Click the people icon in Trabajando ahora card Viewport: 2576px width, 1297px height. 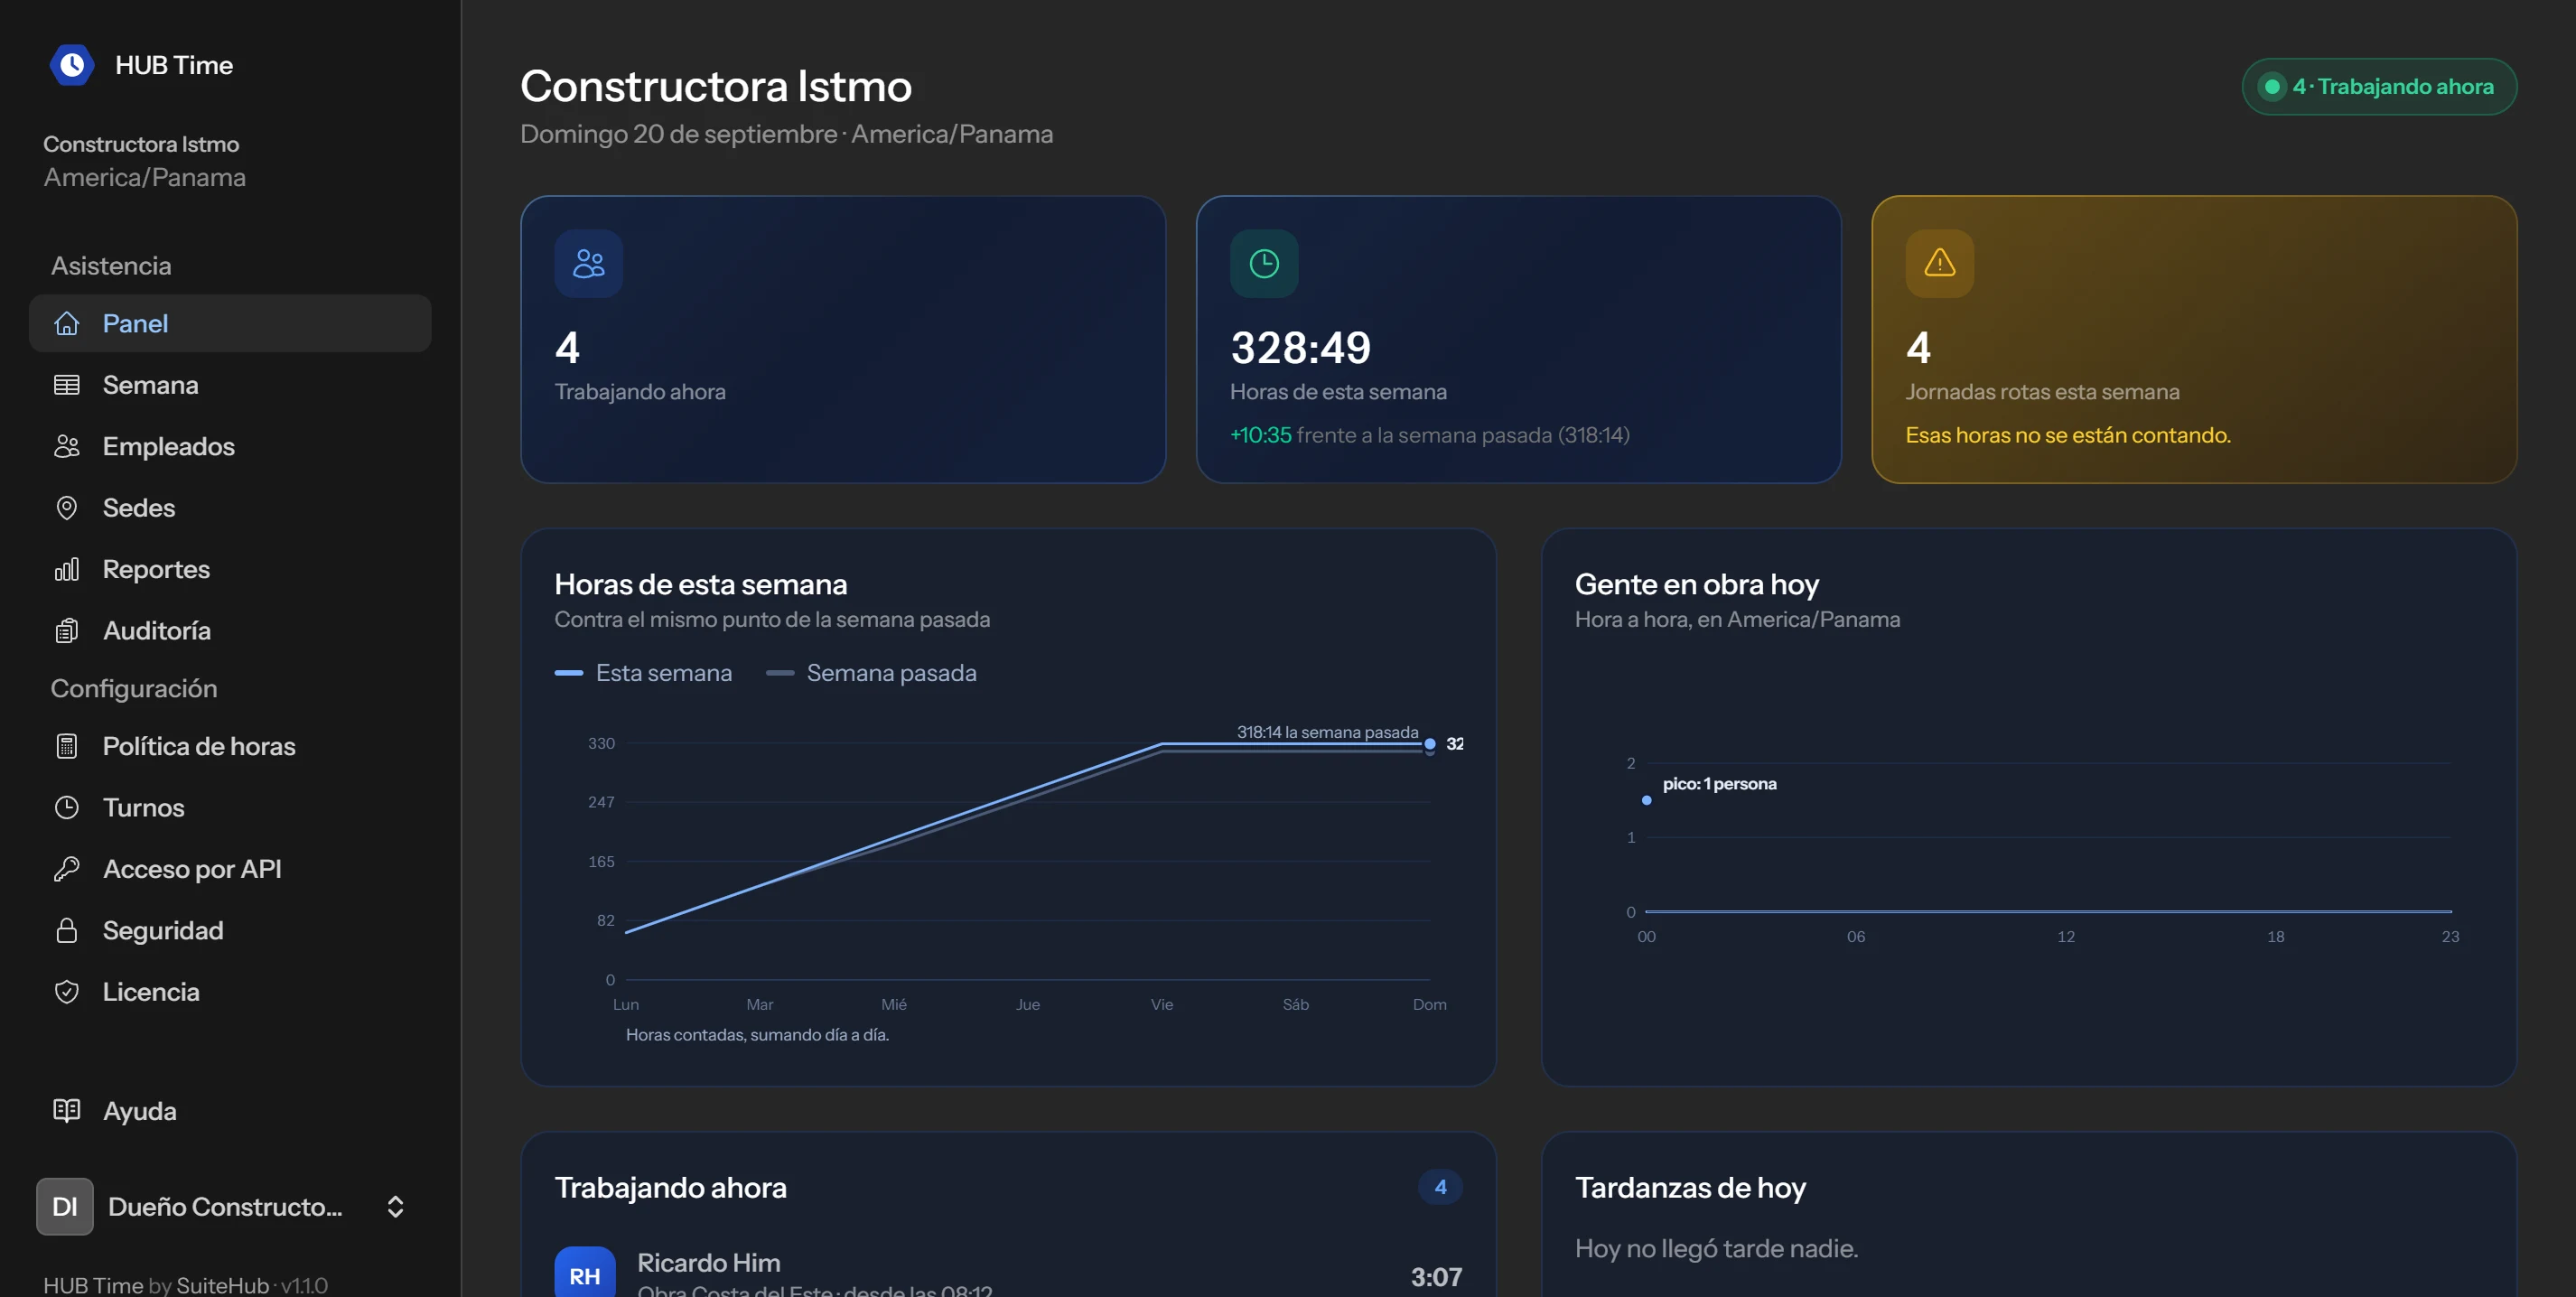point(589,263)
